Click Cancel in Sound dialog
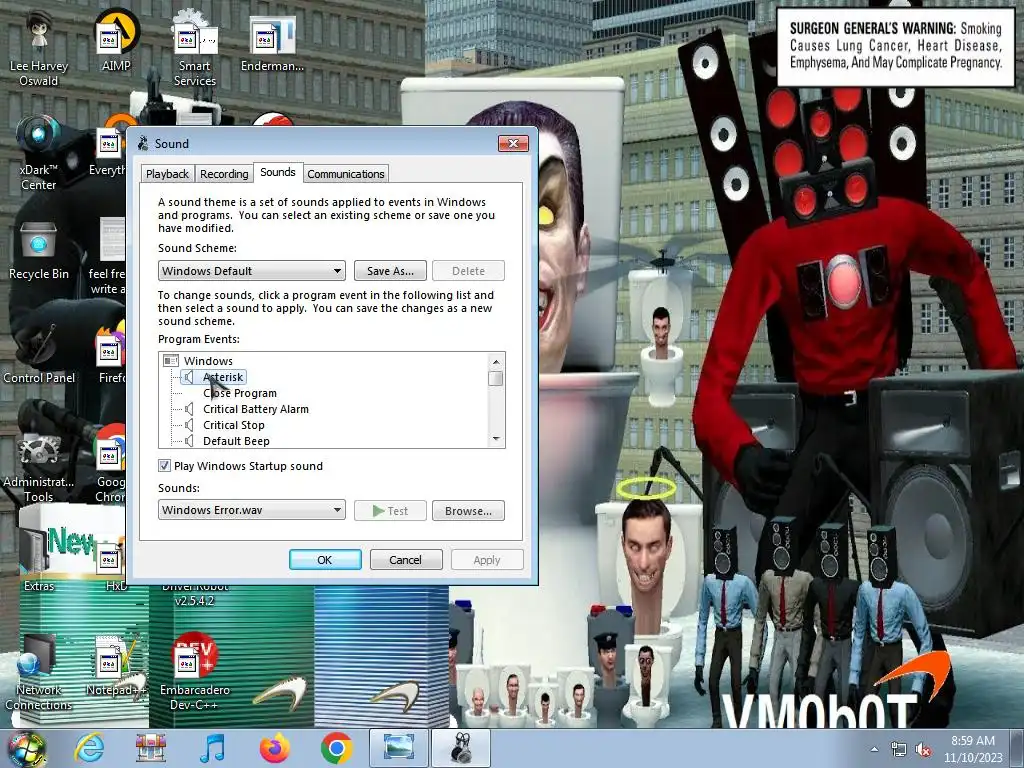Image resolution: width=1024 pixels, height=768 pixels. 406,560
